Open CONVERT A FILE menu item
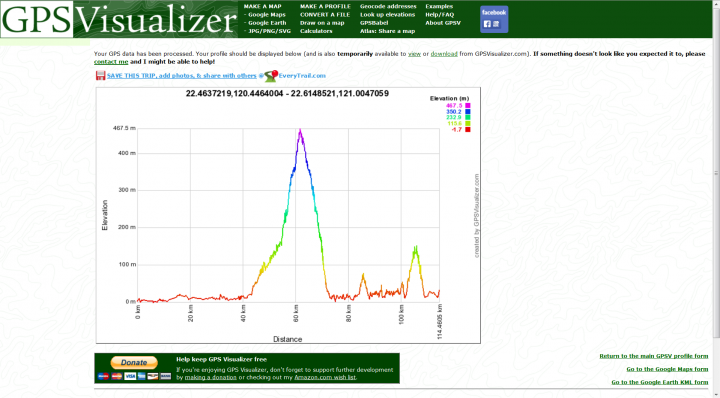Viewport: 720px width, 398px height. pyautogui.click(x=325, y=15)
